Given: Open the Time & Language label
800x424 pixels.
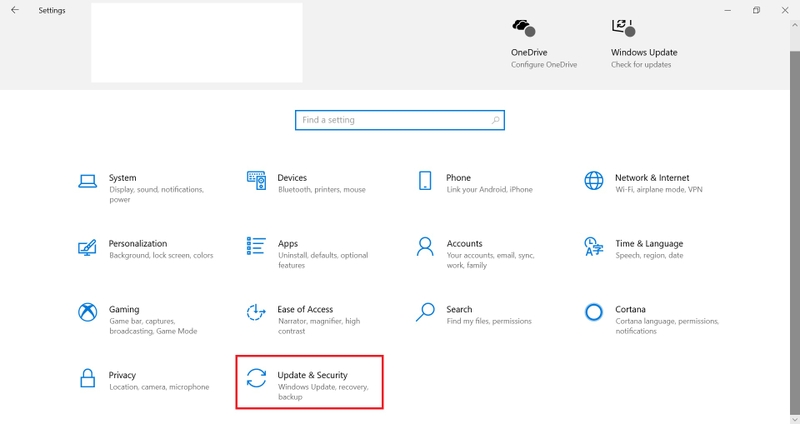Looking at the screenshot, I should (x=649, y=243).
